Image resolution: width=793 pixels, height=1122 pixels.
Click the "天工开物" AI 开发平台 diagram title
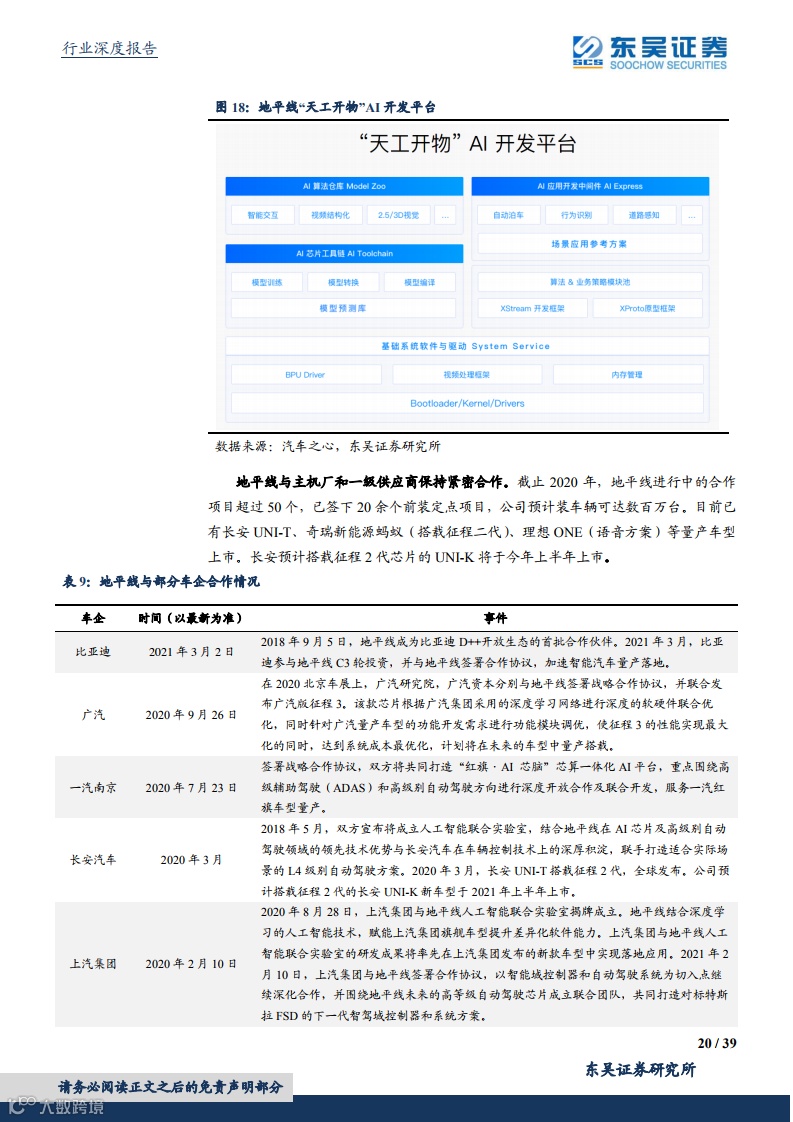(467, 144)
